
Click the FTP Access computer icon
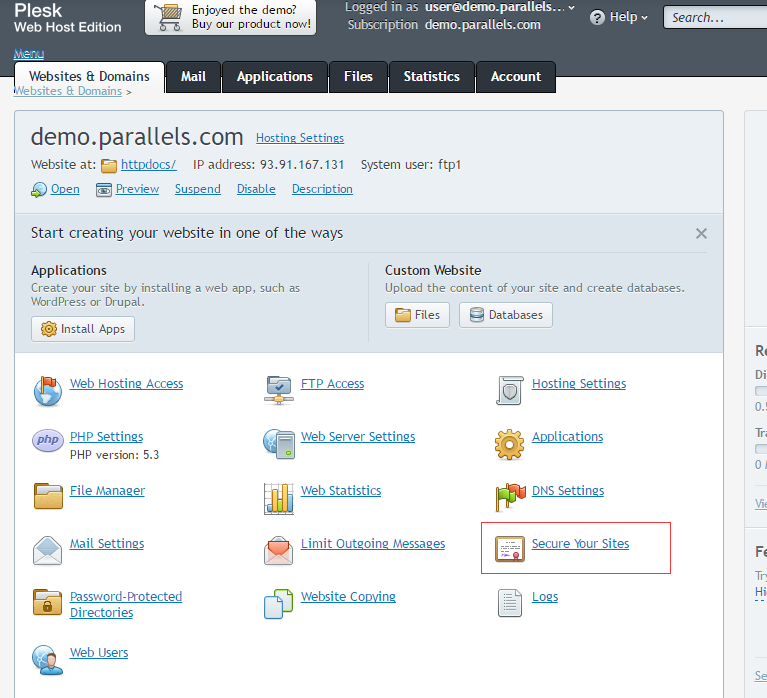279,390
